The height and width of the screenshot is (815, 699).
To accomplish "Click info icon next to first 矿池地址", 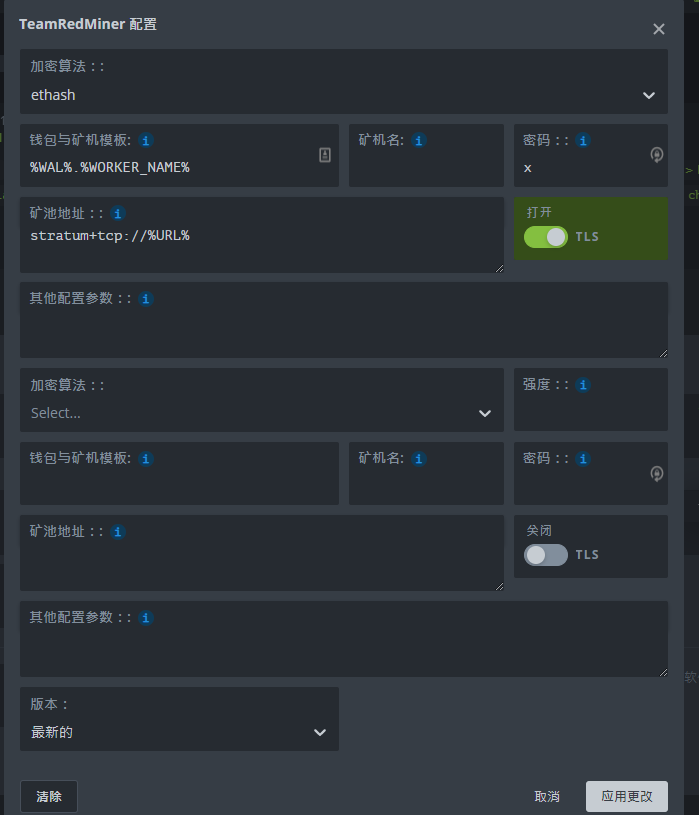I will click(x=118, y=214).
